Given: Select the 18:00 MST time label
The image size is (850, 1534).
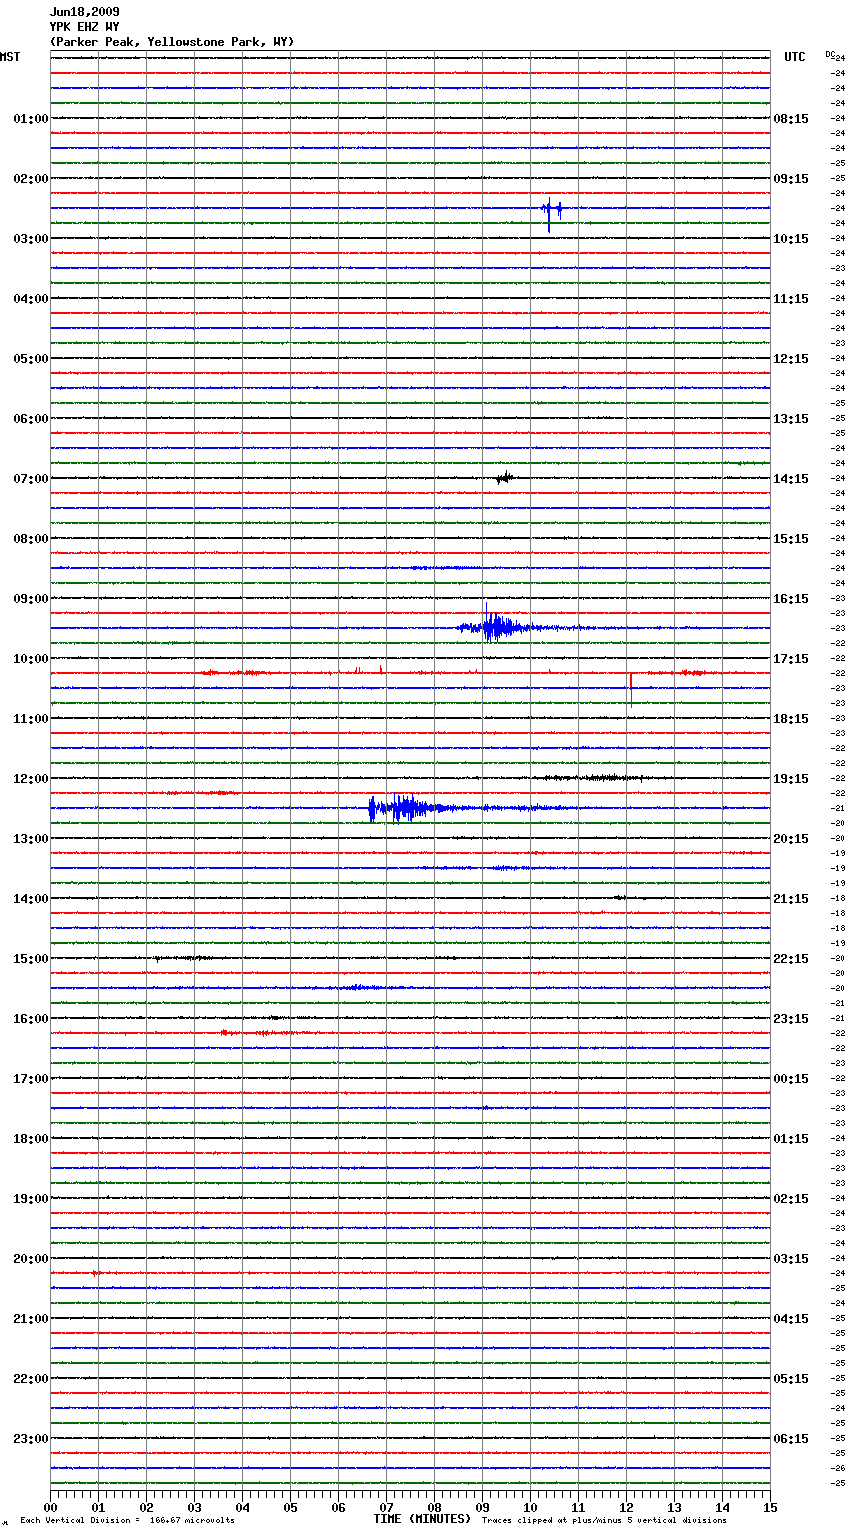Looking at the screenshot, I should coord(31,1139).
